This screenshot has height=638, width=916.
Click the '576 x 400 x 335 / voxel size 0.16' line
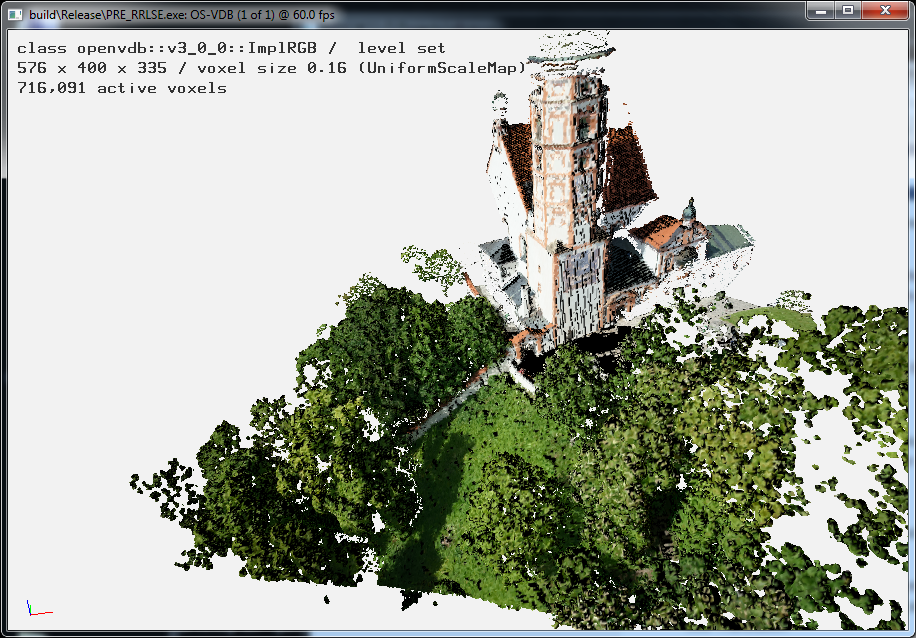click(272, 68)
